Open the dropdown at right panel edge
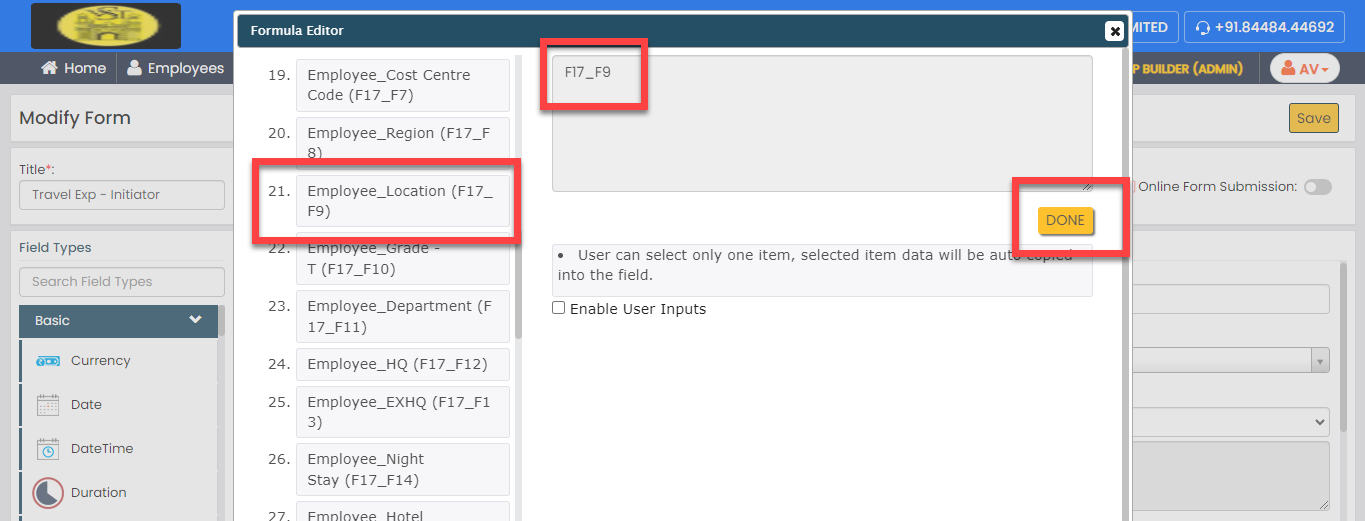The height and width of the screenshot is (521, 1365). 1320,361
